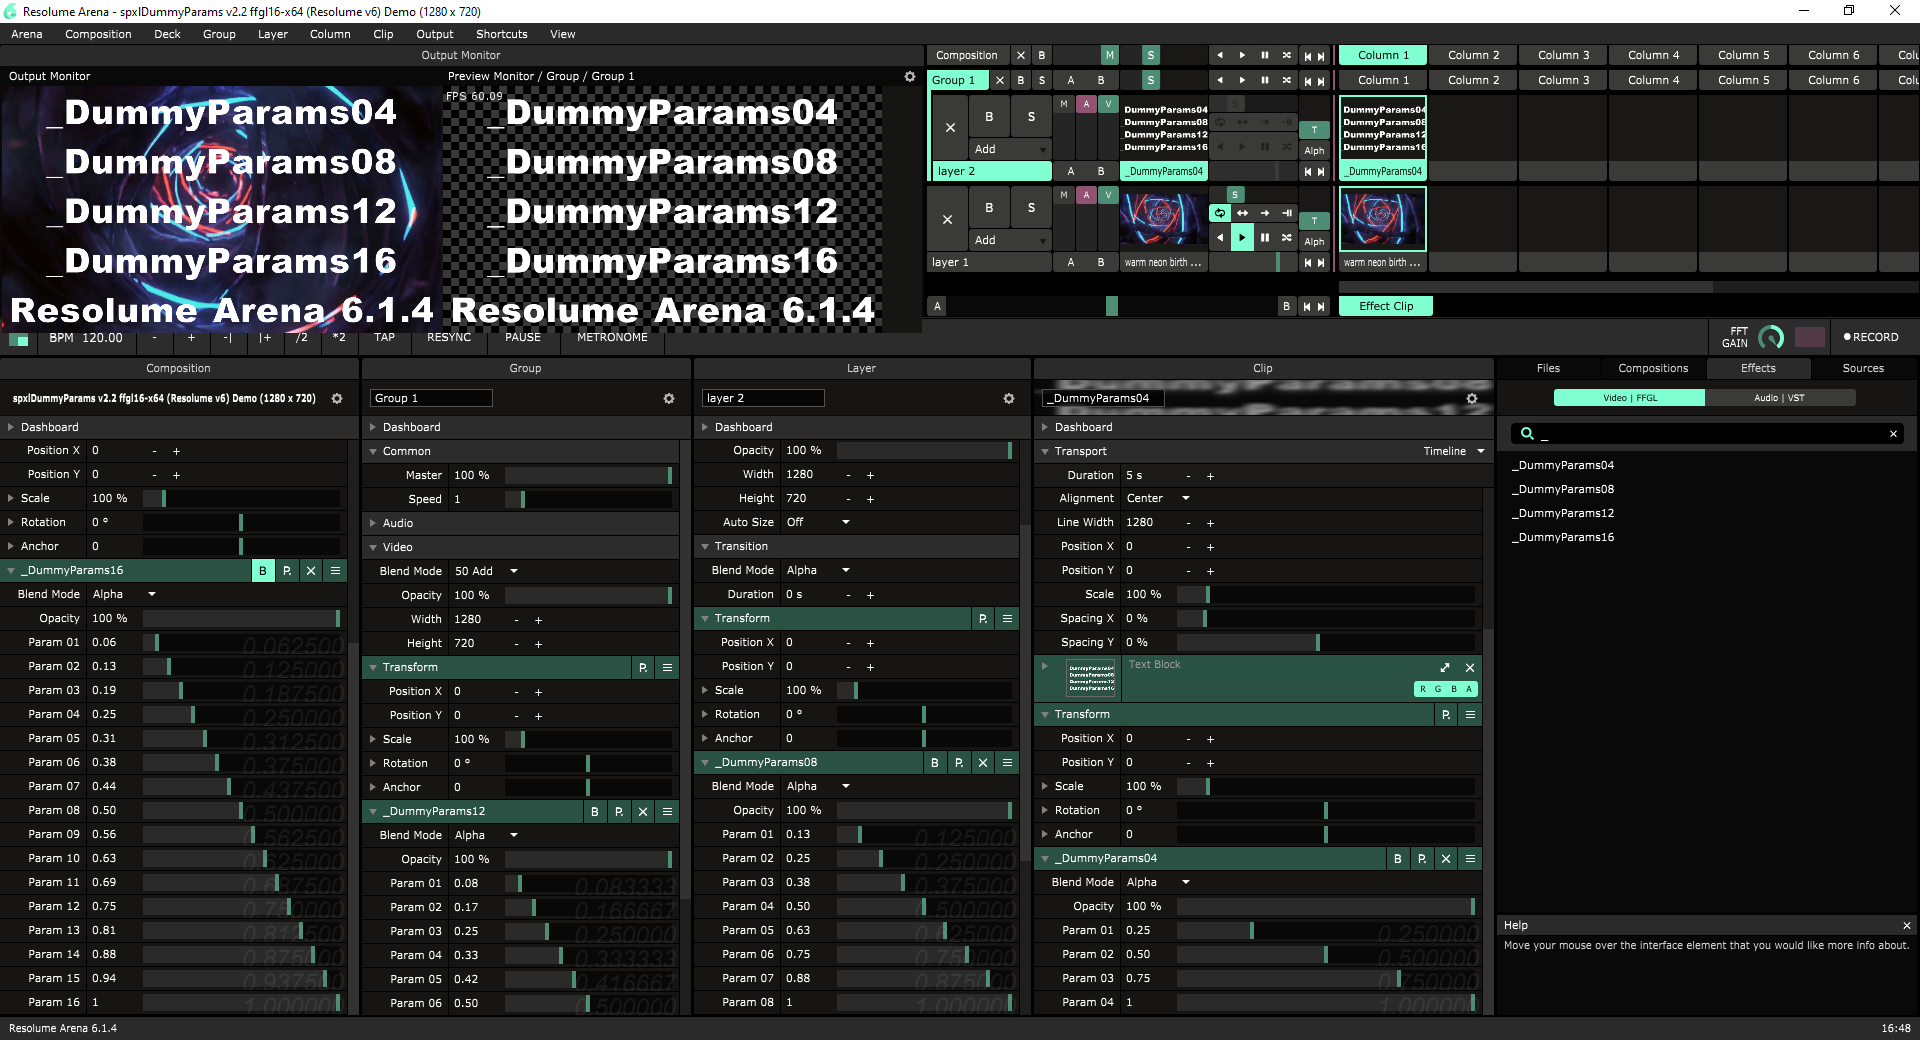Open the Shortcuts menu

click(x=501, y=34)
